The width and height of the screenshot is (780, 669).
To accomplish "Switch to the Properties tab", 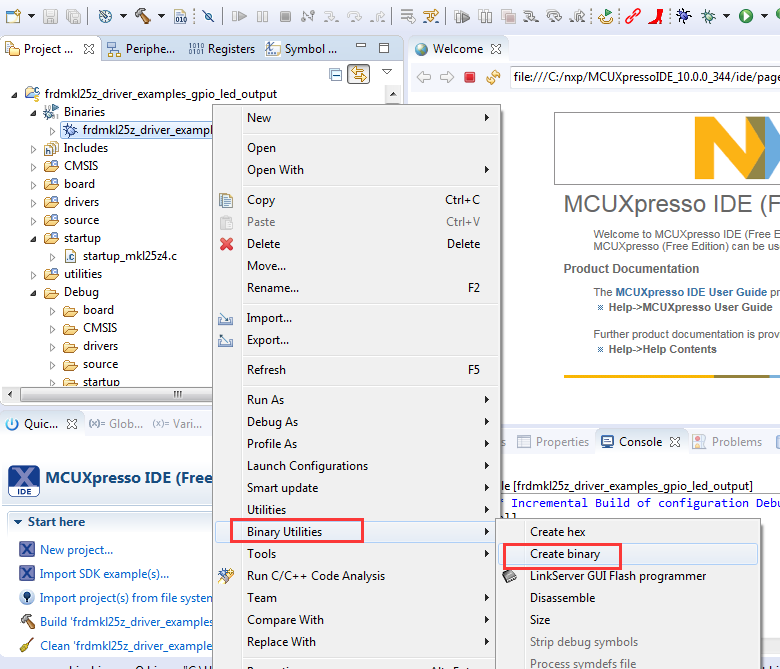I will (x=552, y=442).
